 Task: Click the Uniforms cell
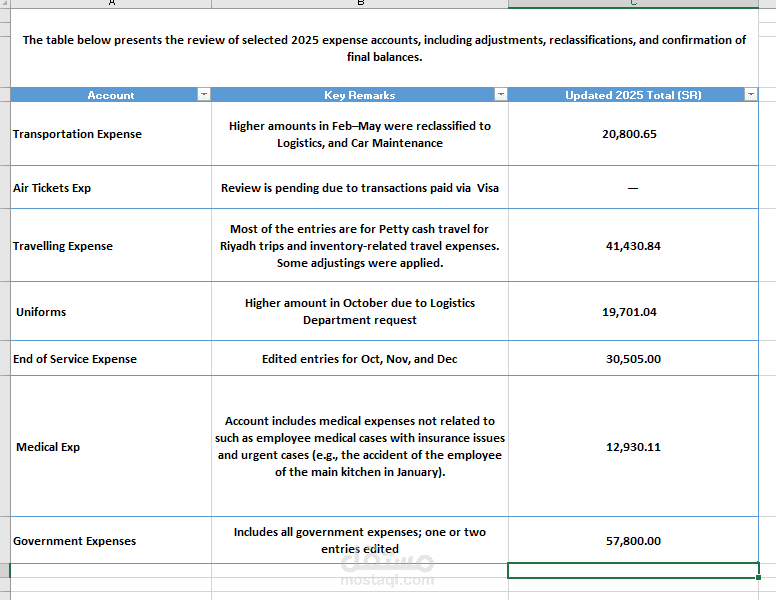[111, 311]
